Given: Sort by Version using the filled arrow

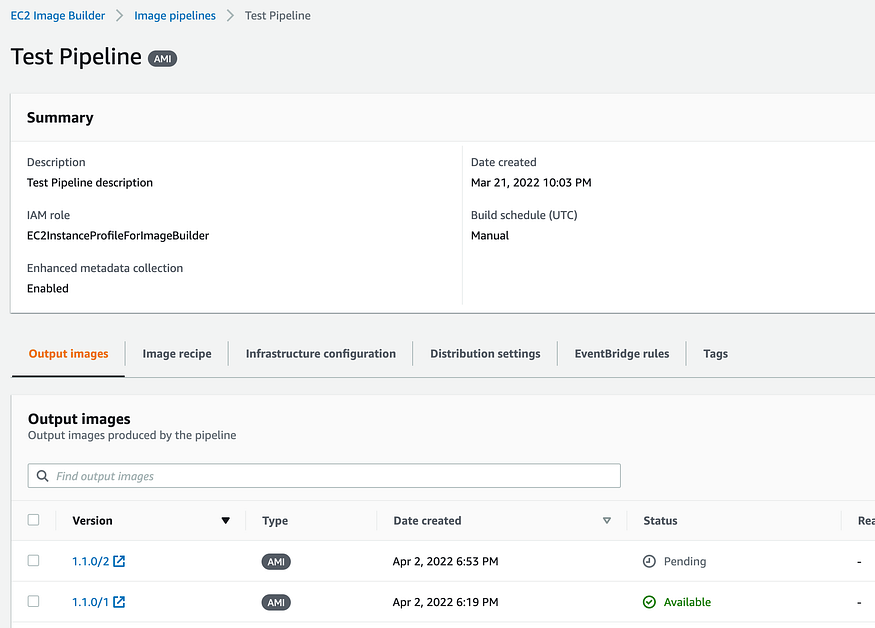Looking at the screenshot, I should (225, 520).
